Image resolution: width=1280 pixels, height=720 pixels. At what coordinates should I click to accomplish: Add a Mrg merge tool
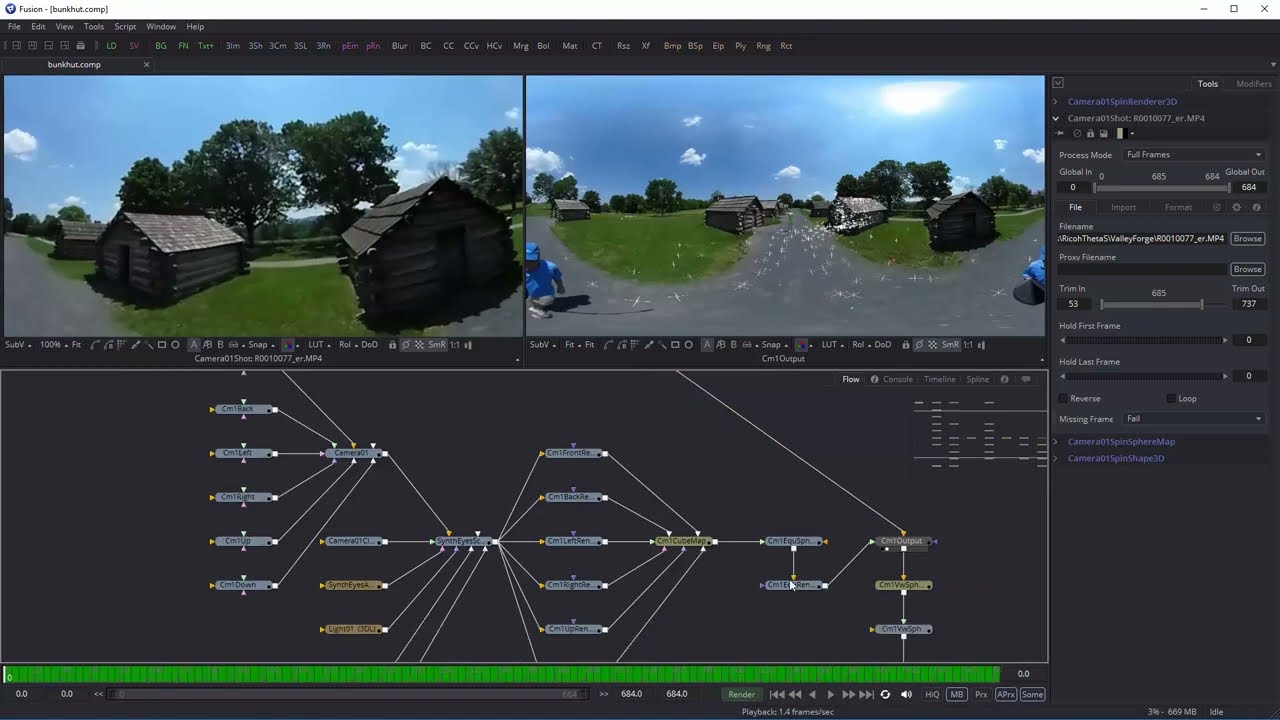pyautogui.click(x=520, y=46)
